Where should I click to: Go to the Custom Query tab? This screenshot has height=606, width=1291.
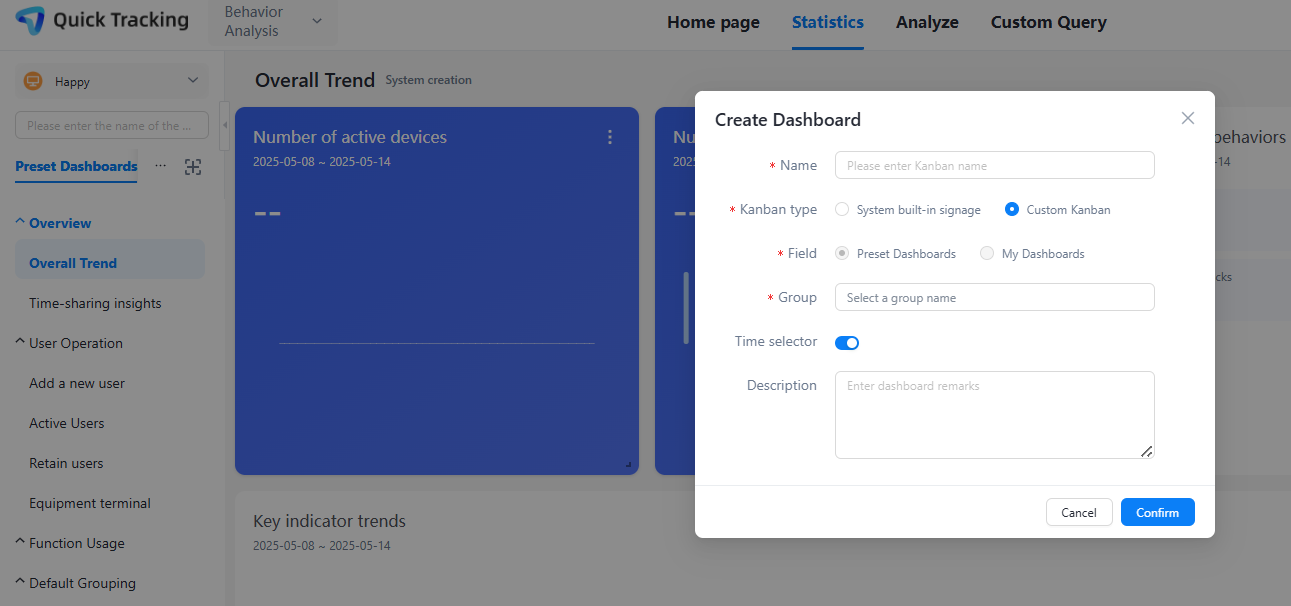pos(1048,22)
